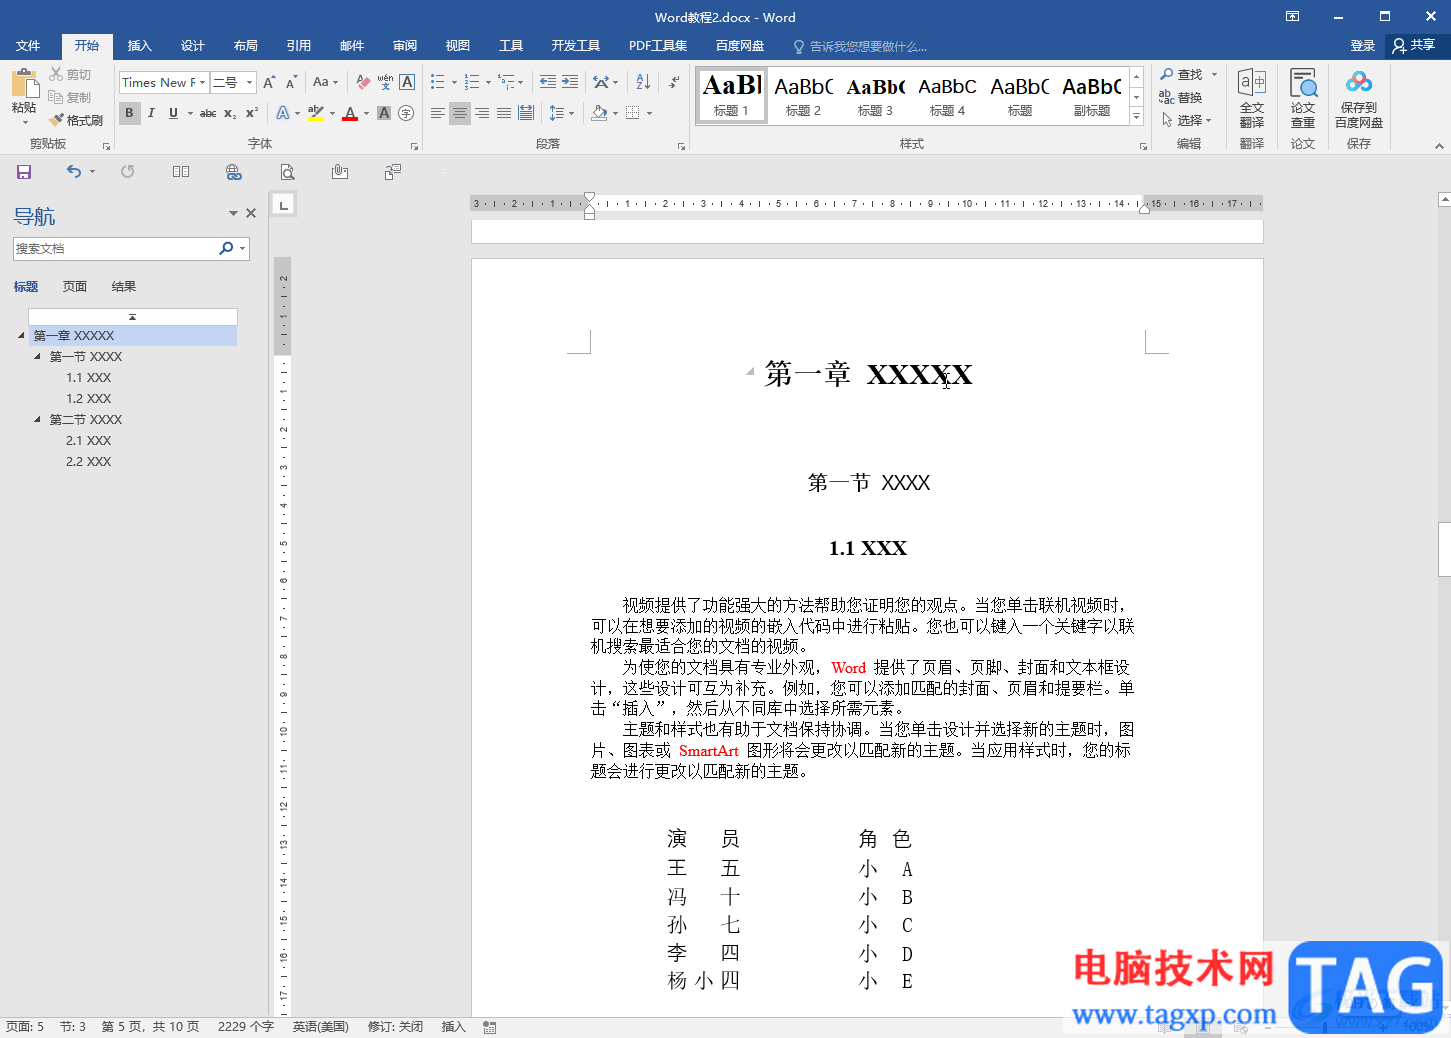Open the font name combo box
The width and height of the screenshot is (1451, 1038).
163,82
